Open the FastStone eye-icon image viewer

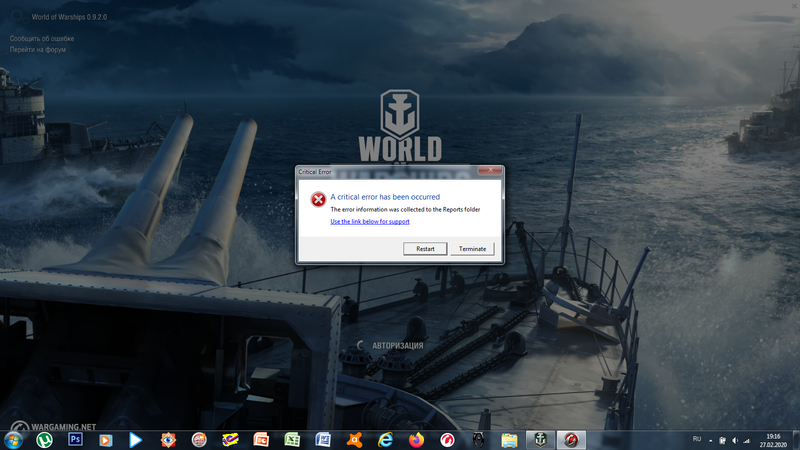click(x=168, y=440)
